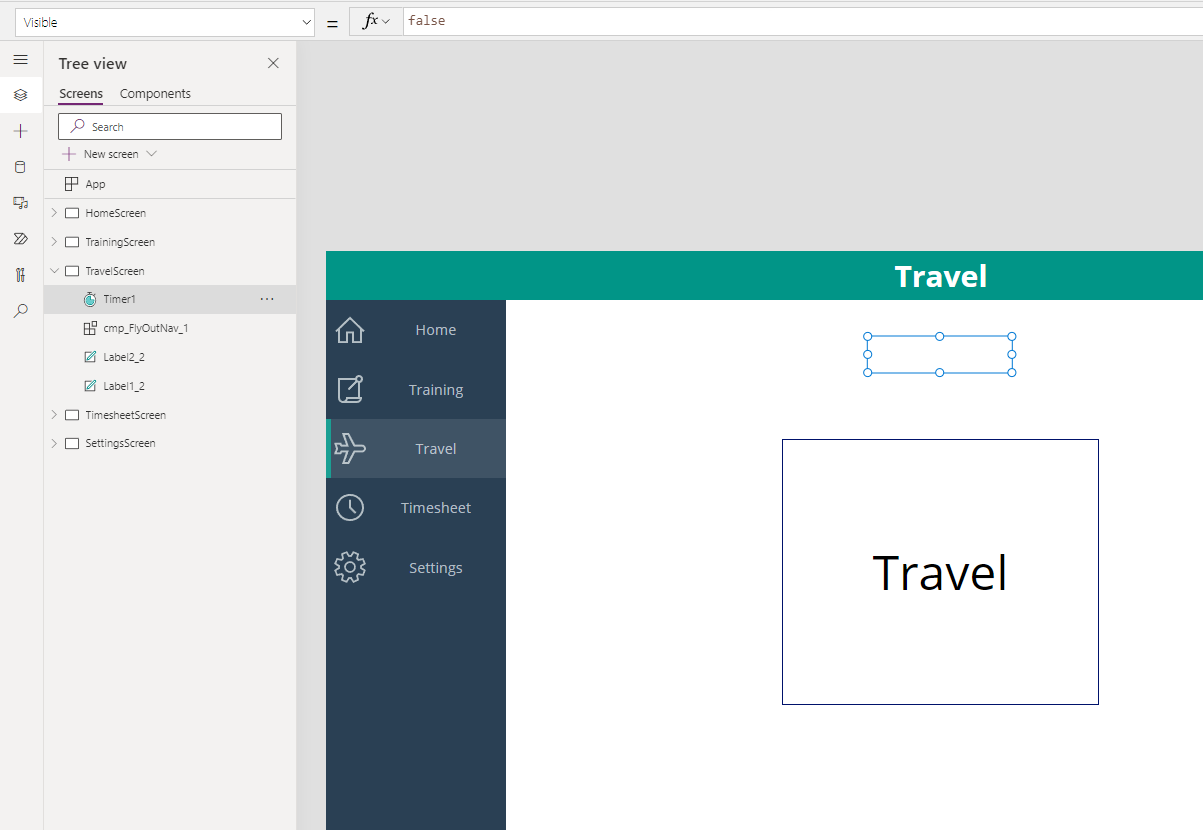Click the Settings gear icon
The width and height of the screenshot is (1203, 830).
point(350,568)
